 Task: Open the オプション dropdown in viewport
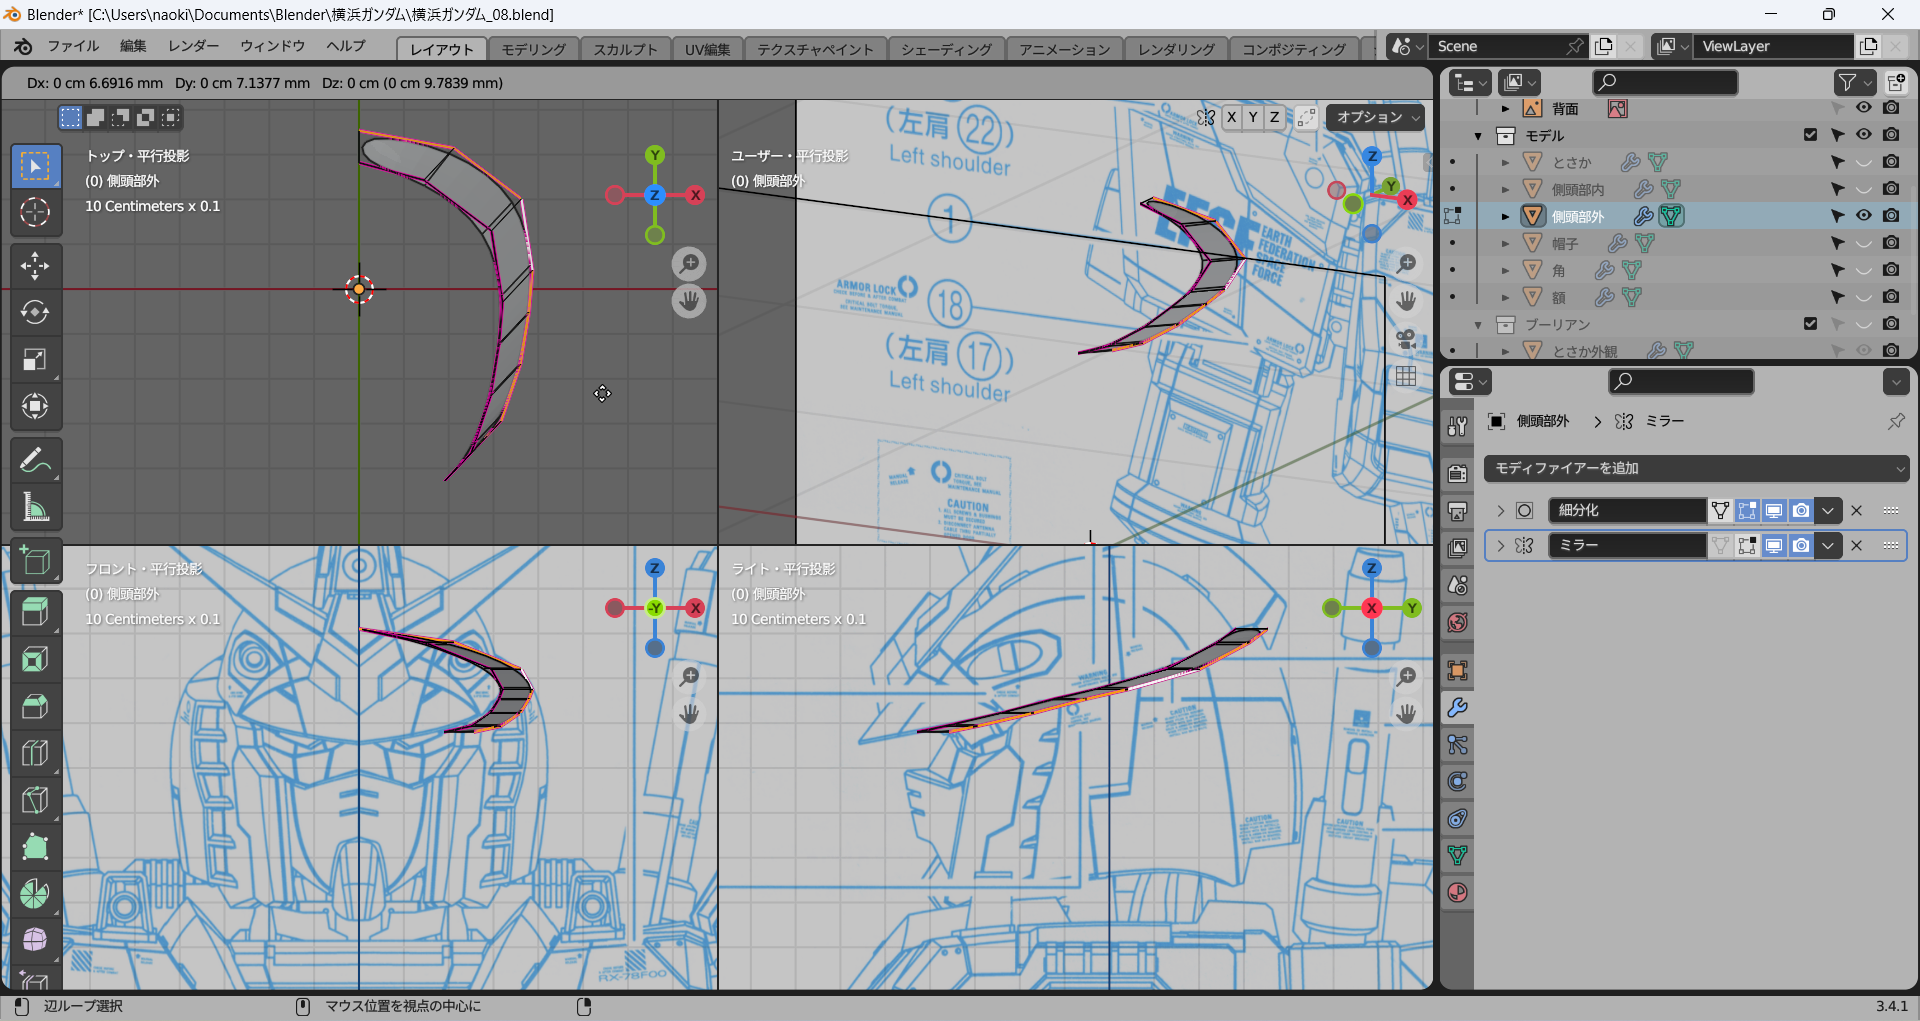pos(1376,117)
